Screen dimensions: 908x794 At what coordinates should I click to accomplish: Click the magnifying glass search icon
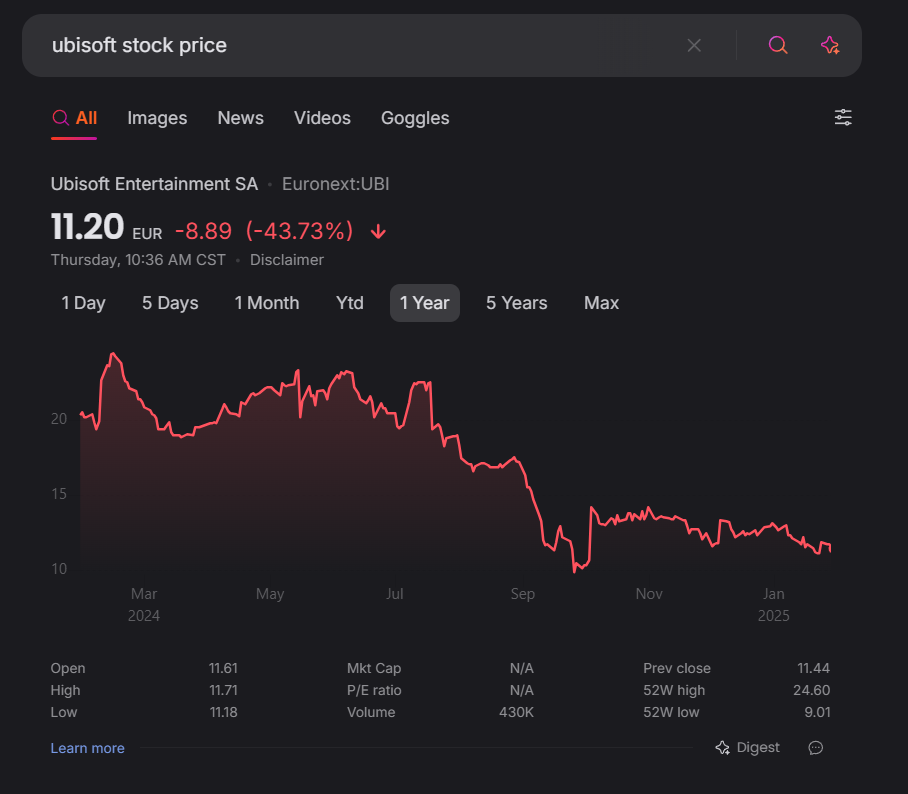pos(778,45)
